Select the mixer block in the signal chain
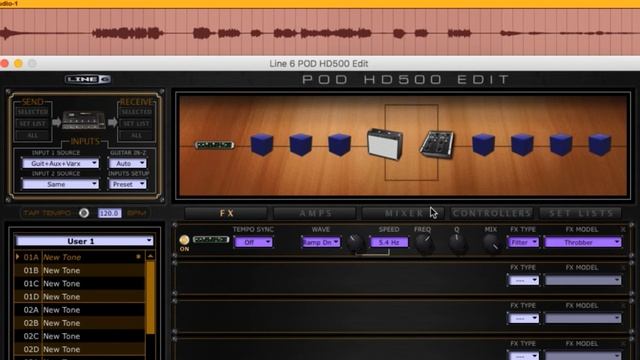The image size is (640, 360). (x=437, y=144)
